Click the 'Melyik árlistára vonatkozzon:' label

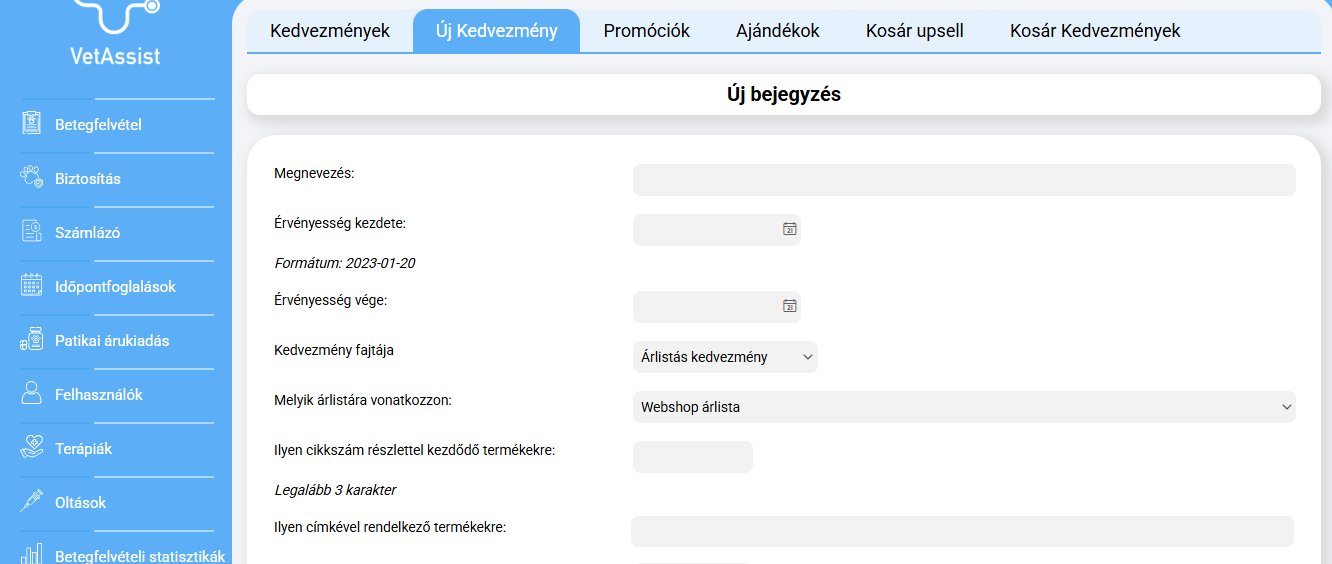363,400
